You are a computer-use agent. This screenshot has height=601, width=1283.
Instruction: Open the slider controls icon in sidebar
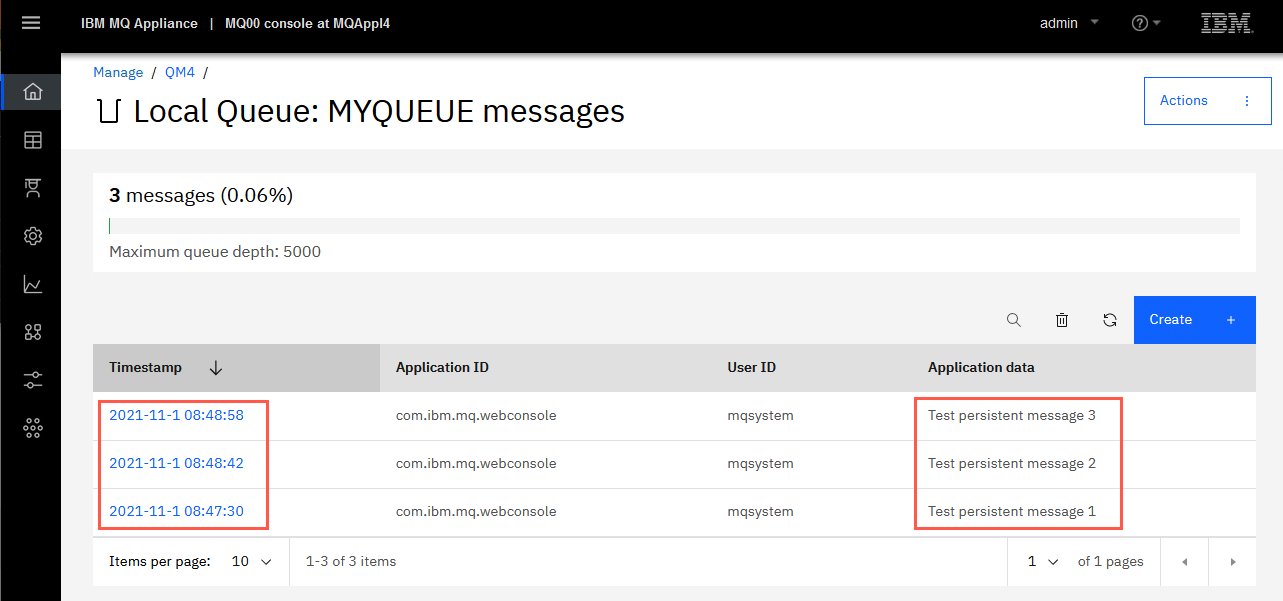click(33, 380)
